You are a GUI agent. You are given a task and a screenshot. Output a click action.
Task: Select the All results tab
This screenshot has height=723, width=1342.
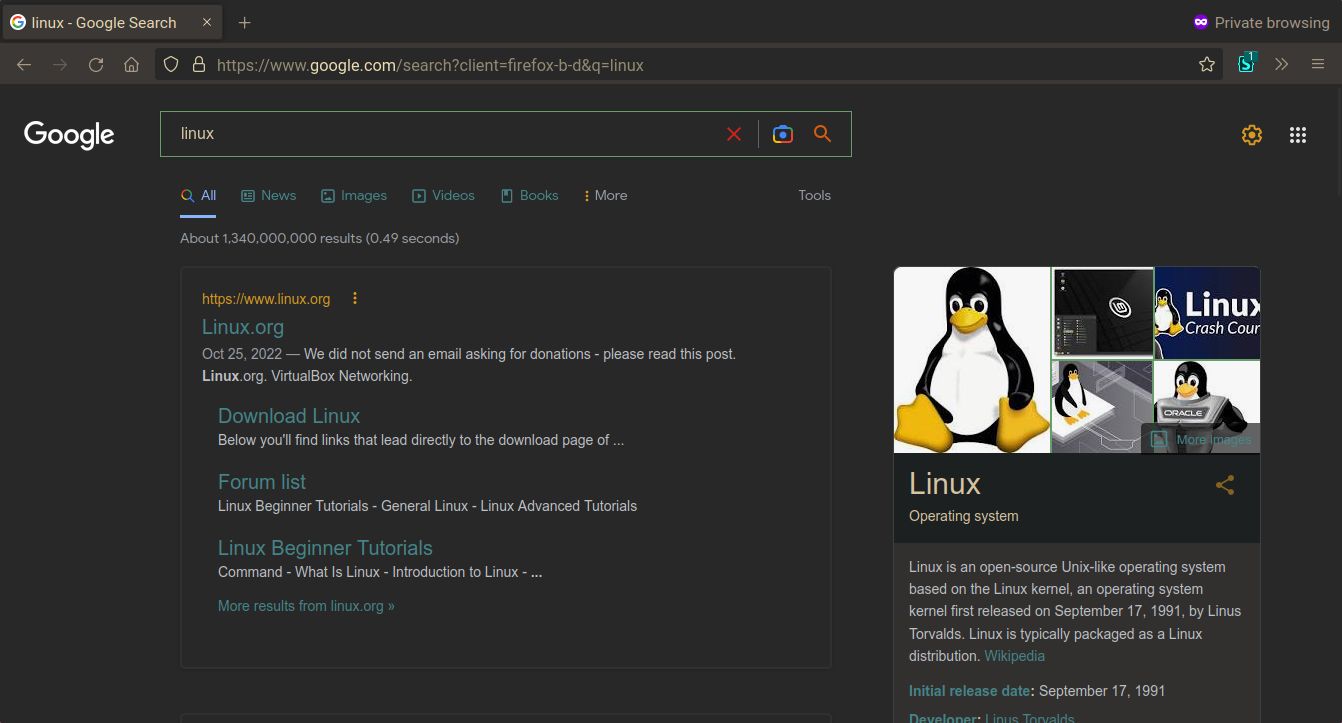point(198,196)
